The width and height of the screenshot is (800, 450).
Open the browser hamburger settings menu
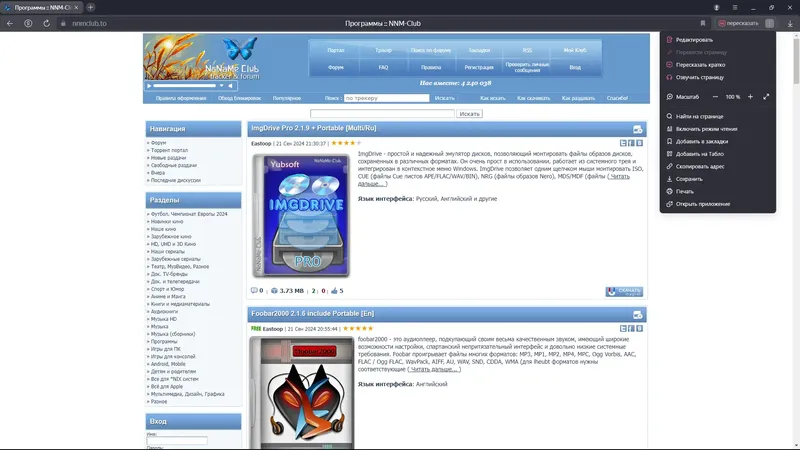[x=735, y=8]
